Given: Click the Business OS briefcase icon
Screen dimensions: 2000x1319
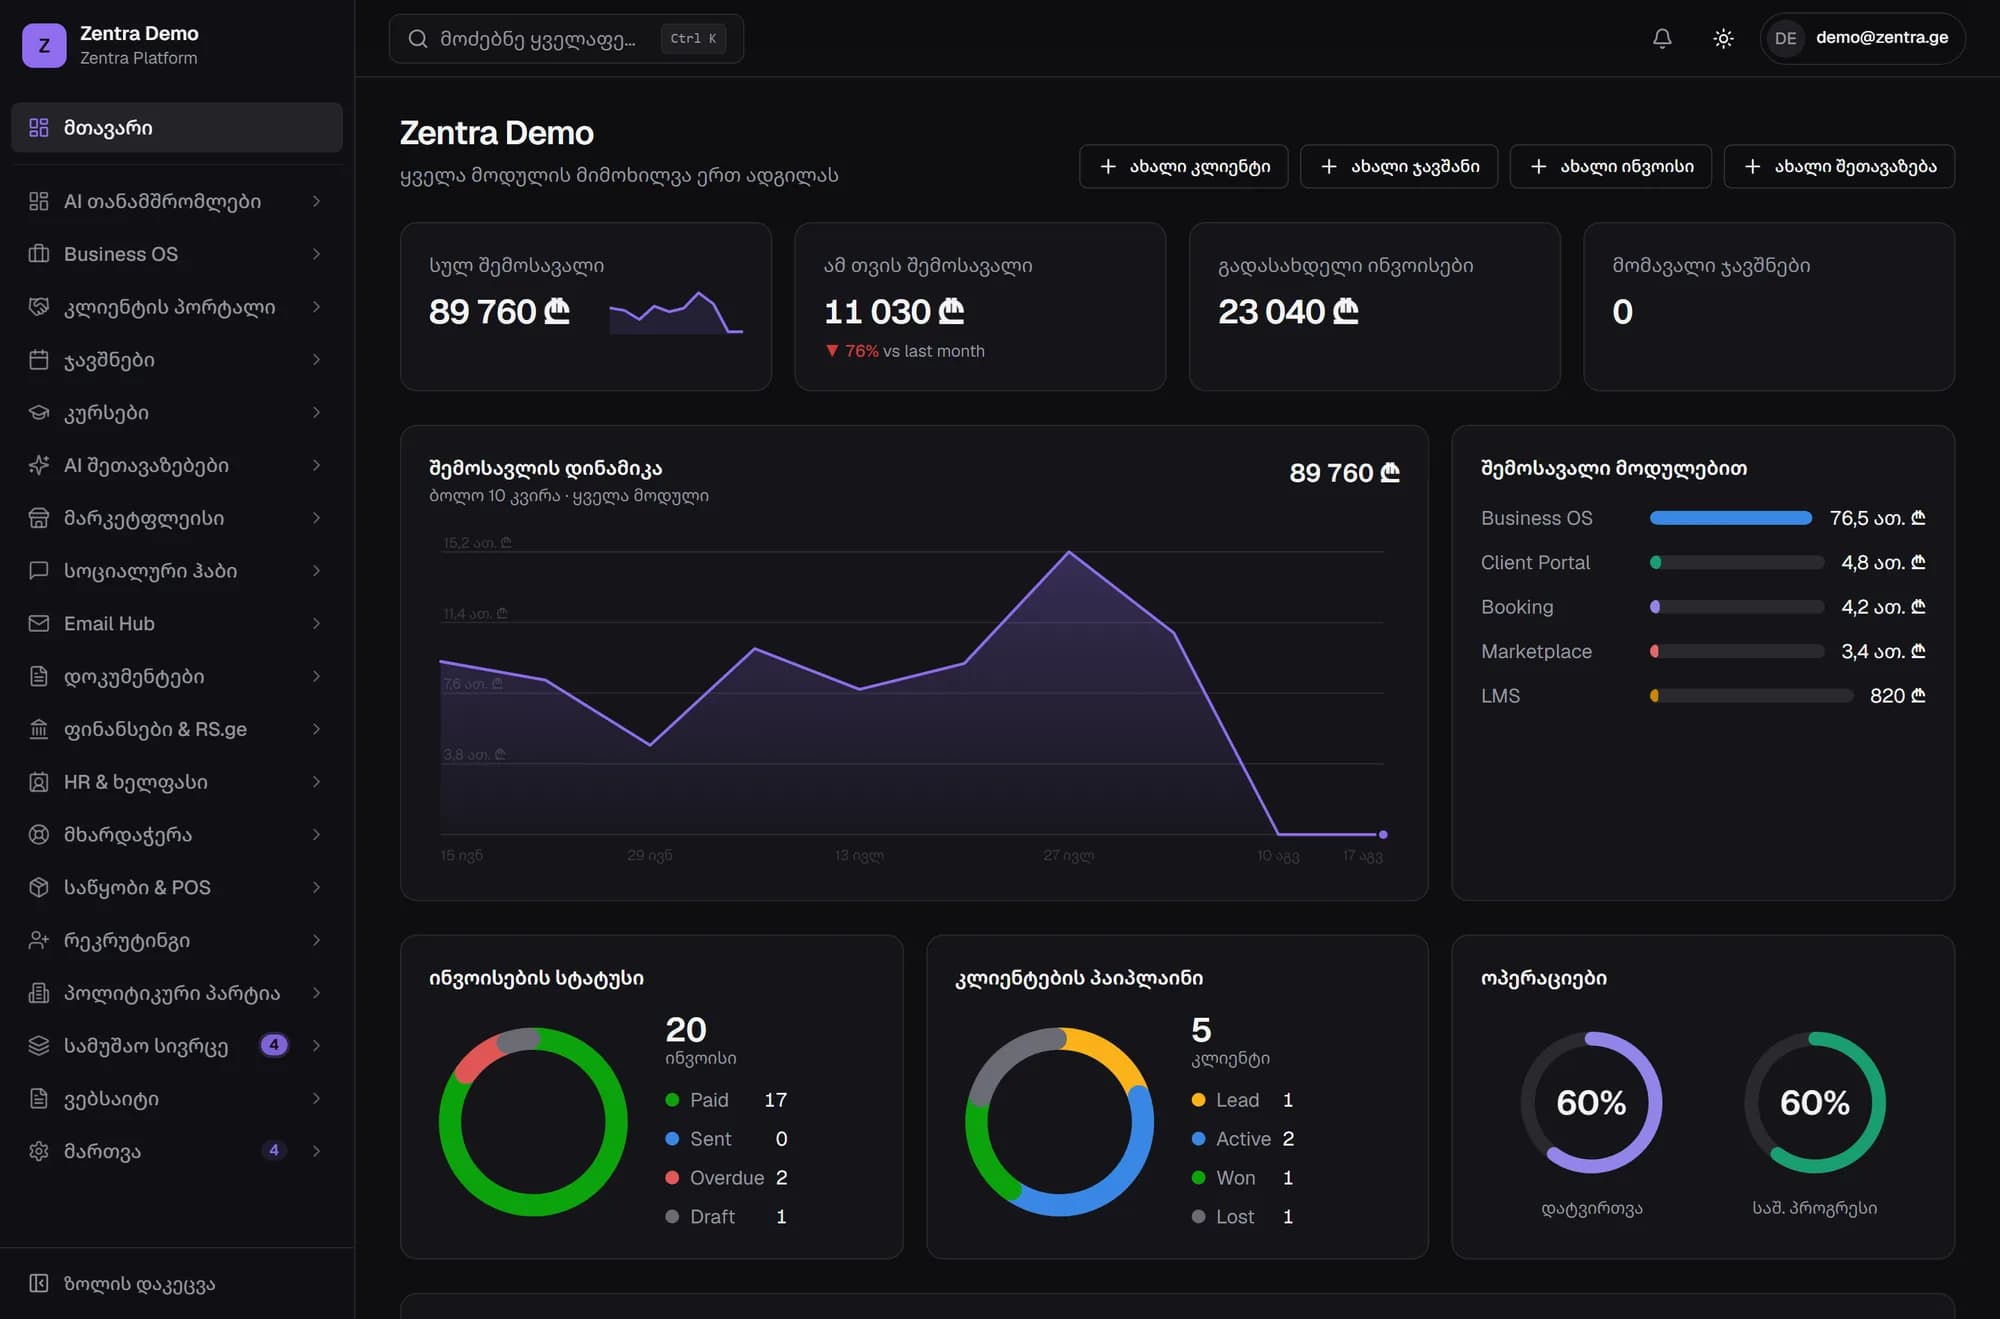Looking at the screenshot, I should point(39,254).
